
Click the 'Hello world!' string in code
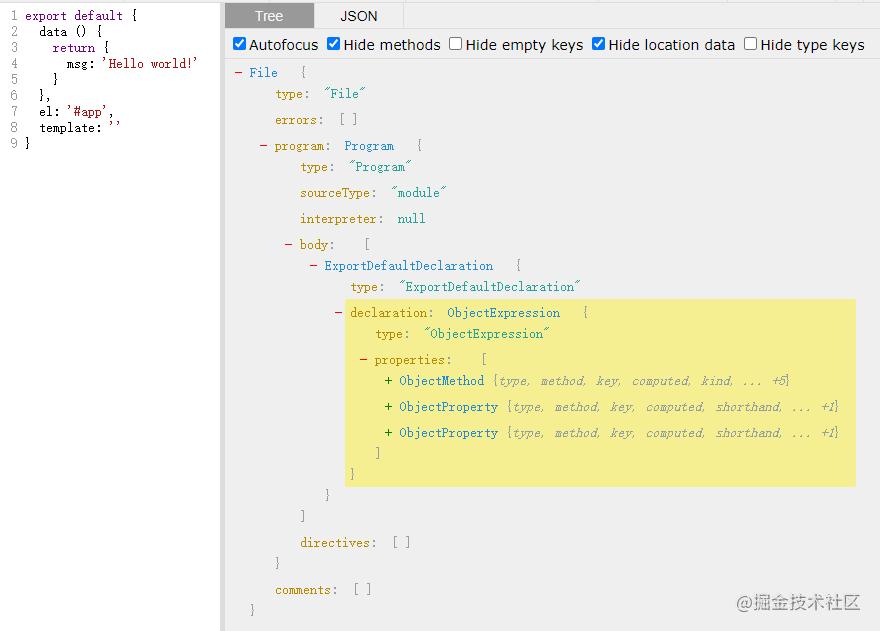(x=150, y=63)
